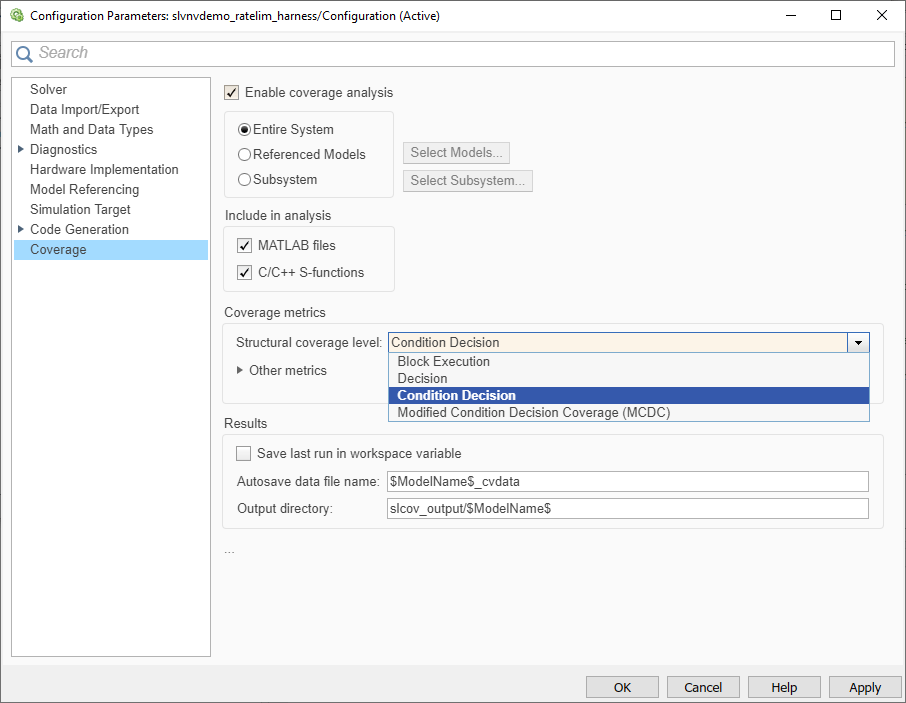Open the Help button
The width and height of the screenshot is (906, 703).
click(784, 687)
